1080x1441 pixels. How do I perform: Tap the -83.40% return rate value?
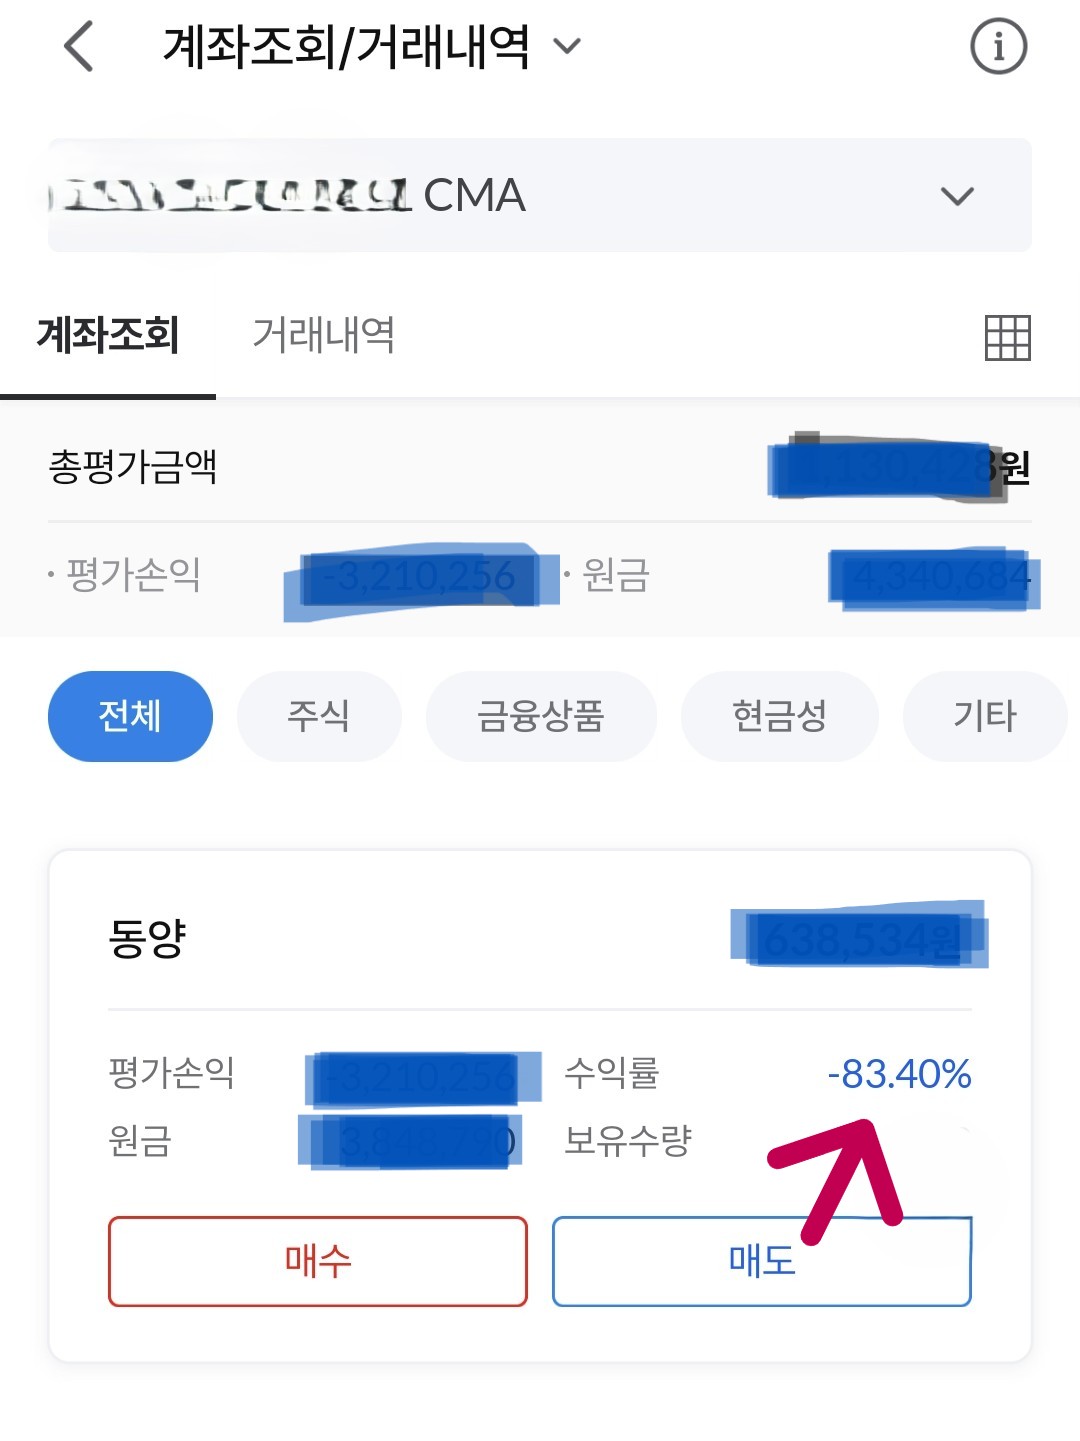point(899,1074)
